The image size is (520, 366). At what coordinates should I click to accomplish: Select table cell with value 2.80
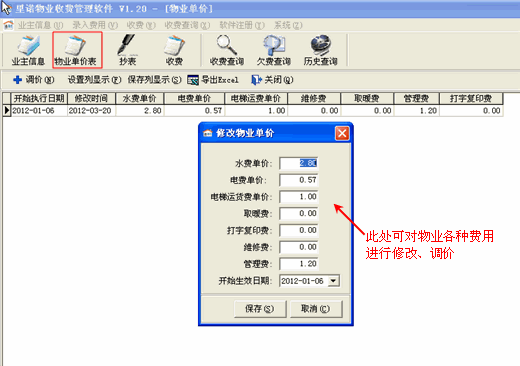(140, 111)
